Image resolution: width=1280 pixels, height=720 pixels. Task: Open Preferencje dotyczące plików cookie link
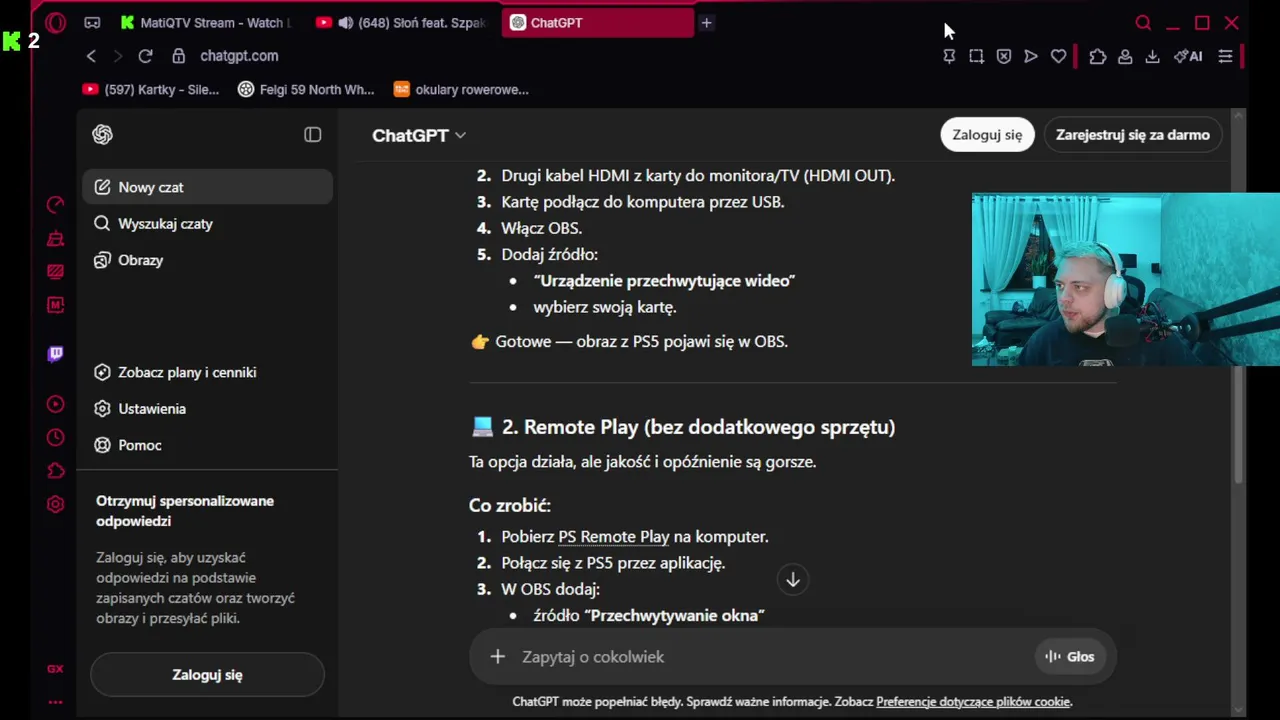(x=973, y=702)
